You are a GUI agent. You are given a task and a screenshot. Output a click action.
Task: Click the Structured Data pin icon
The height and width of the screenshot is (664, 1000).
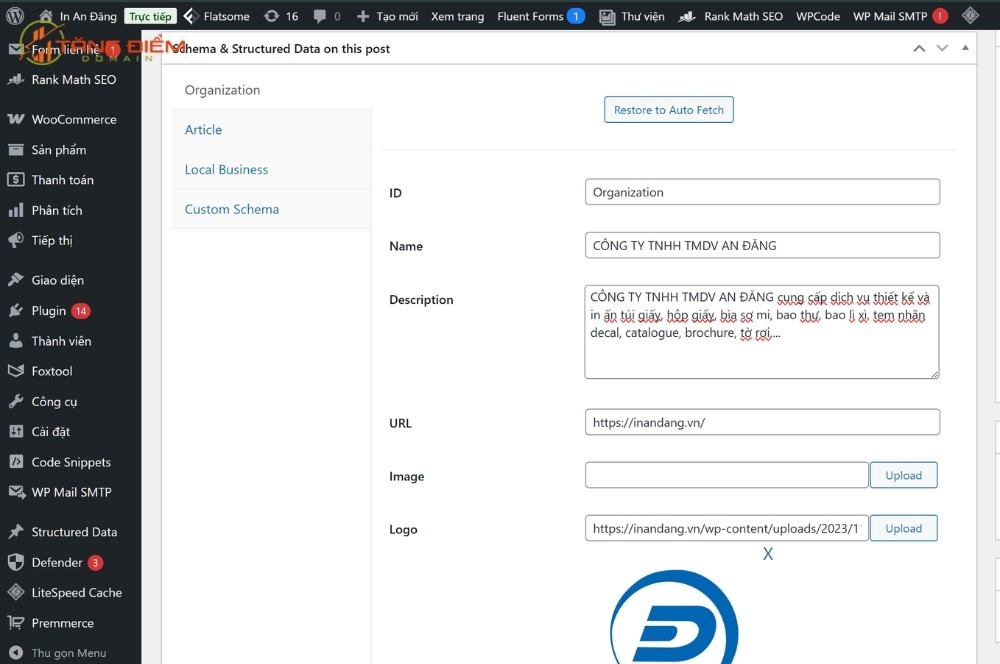tap(16, 531)
